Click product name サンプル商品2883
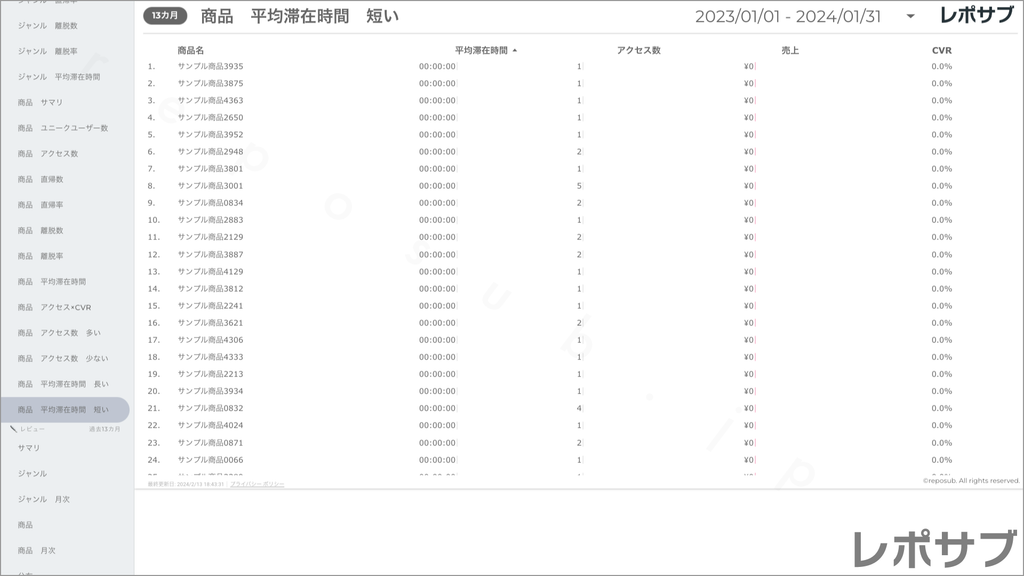The width and height of the screenshot is (1024, 576). click(x=210, y=220)
